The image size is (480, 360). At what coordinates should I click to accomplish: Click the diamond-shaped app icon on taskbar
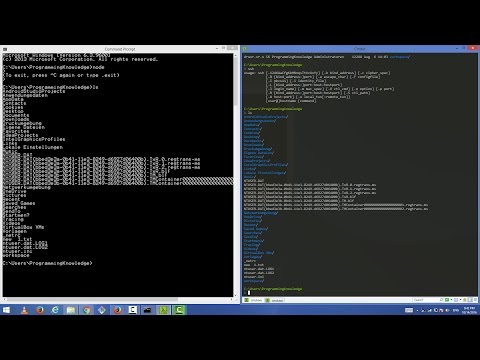102,310
